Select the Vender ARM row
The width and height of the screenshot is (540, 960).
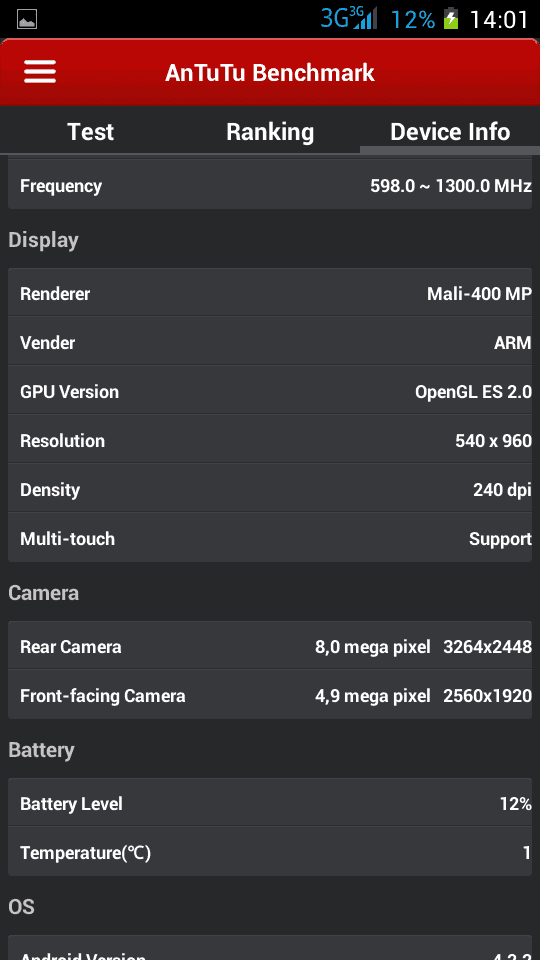point(270,342)
